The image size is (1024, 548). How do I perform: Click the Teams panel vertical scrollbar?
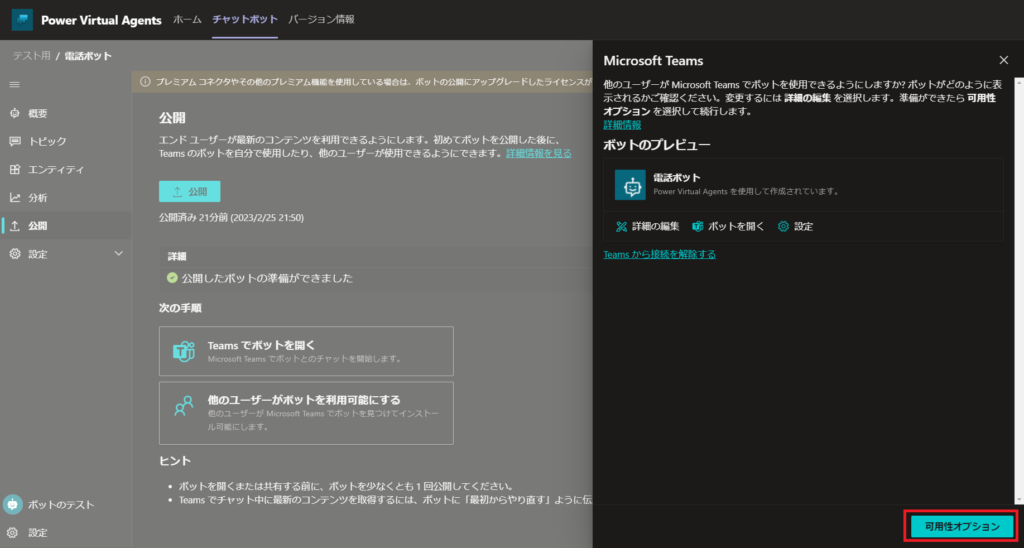[1018, 291]
